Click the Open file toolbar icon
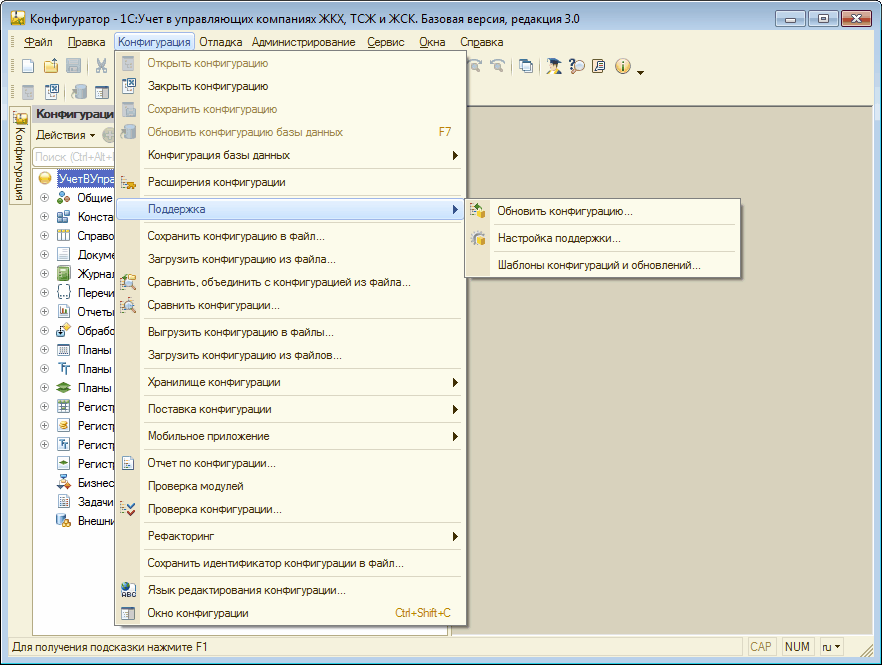 tap(51, 66)
